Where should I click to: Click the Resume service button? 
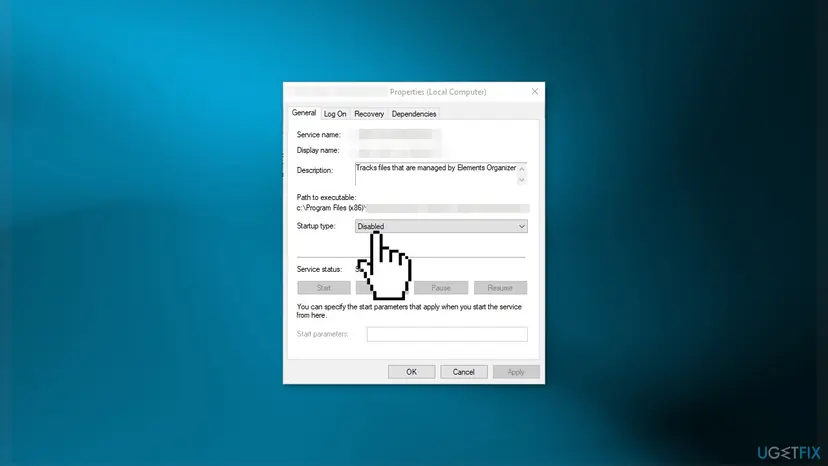coord(500,287)
